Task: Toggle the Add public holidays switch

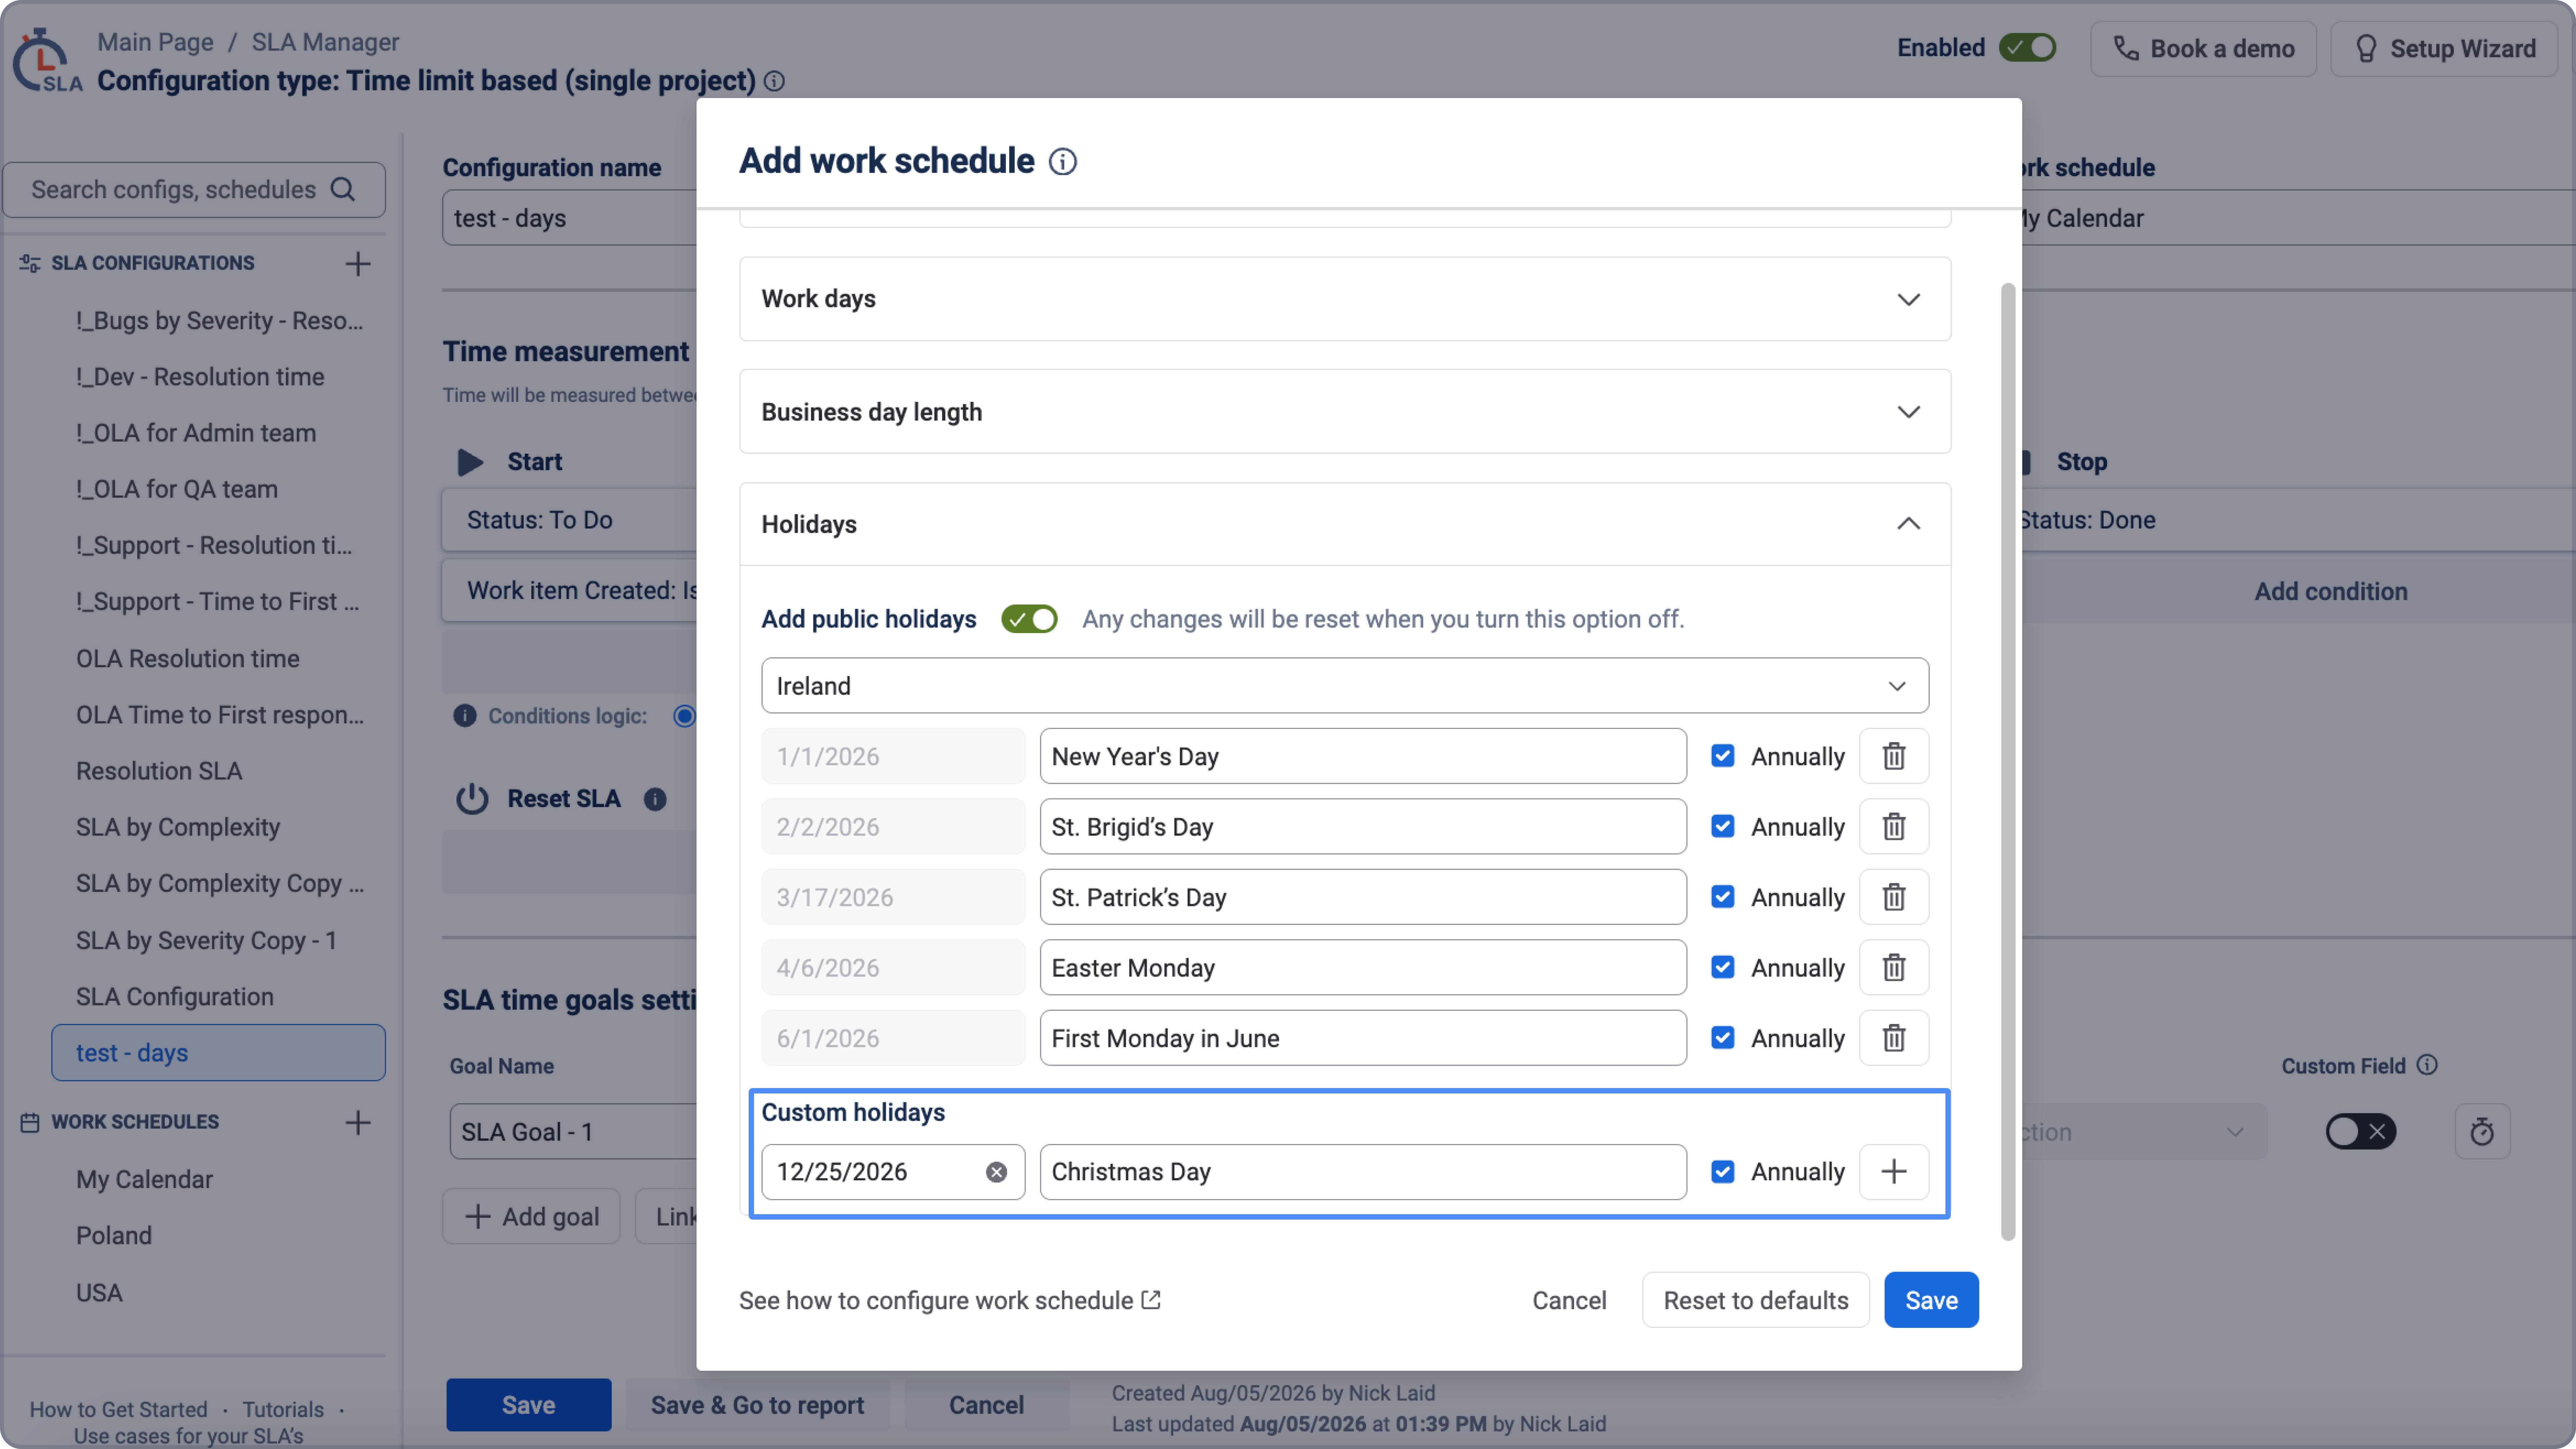Action: point(1029,619)
